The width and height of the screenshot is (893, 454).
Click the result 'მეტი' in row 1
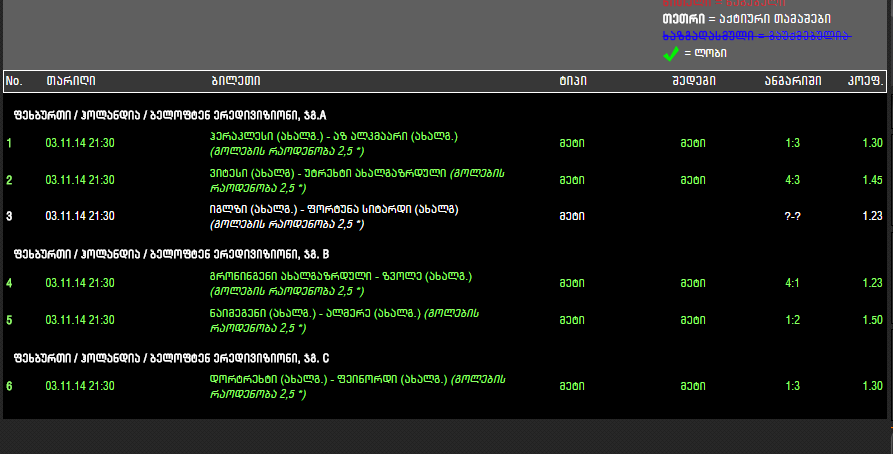[x=693, y=143]
